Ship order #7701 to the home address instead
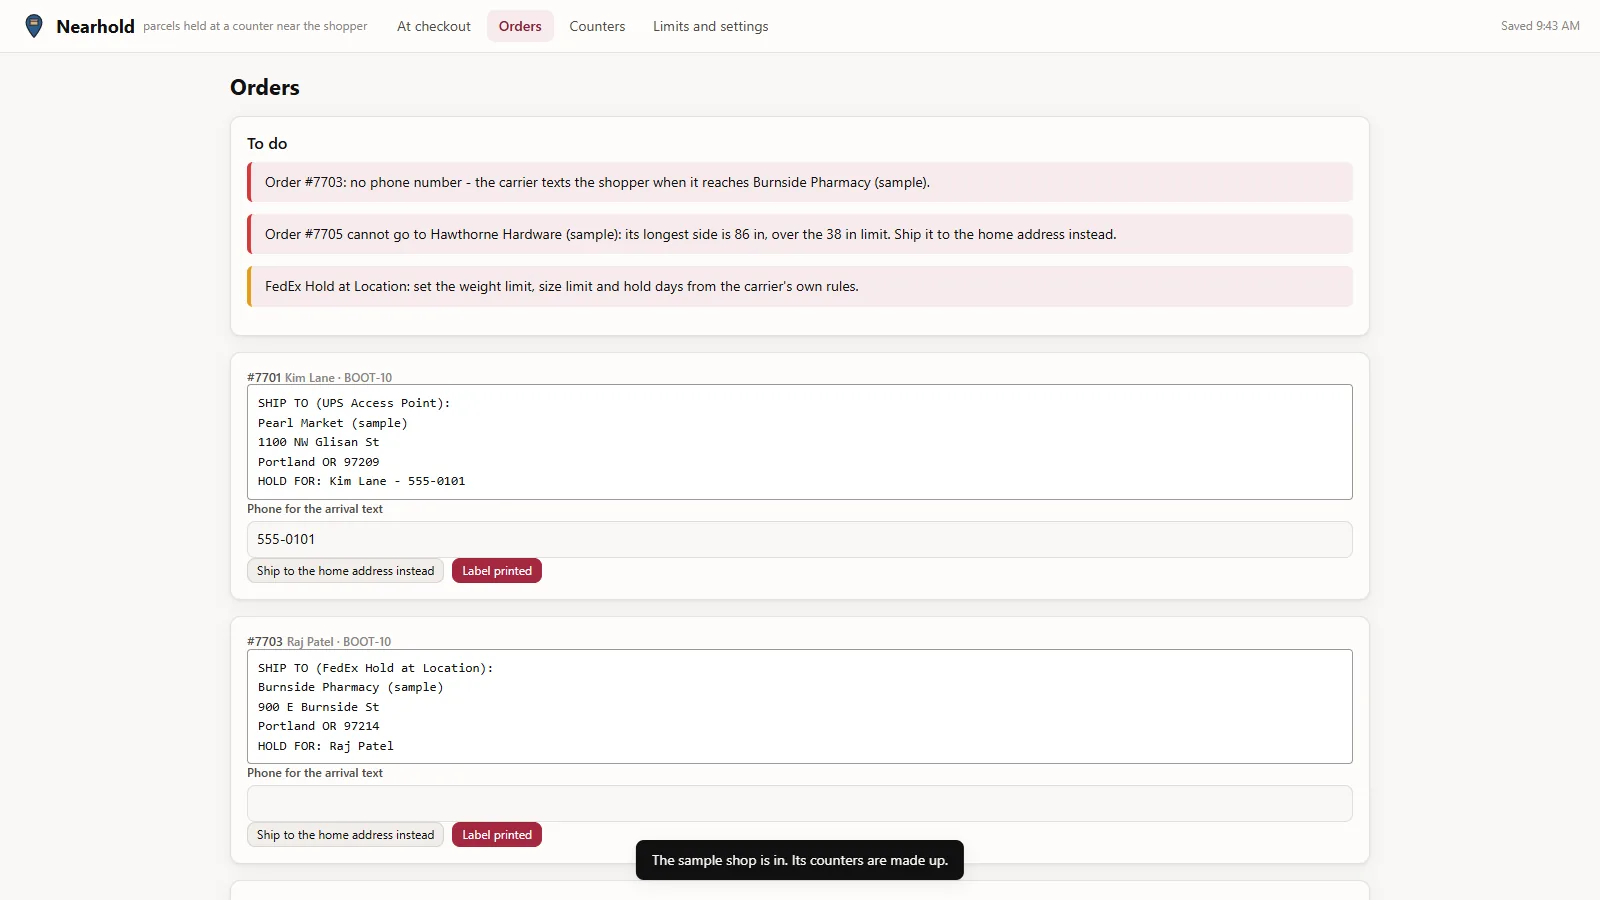The height and width of the screenshot is (900, 1600). tap(345, 571)
